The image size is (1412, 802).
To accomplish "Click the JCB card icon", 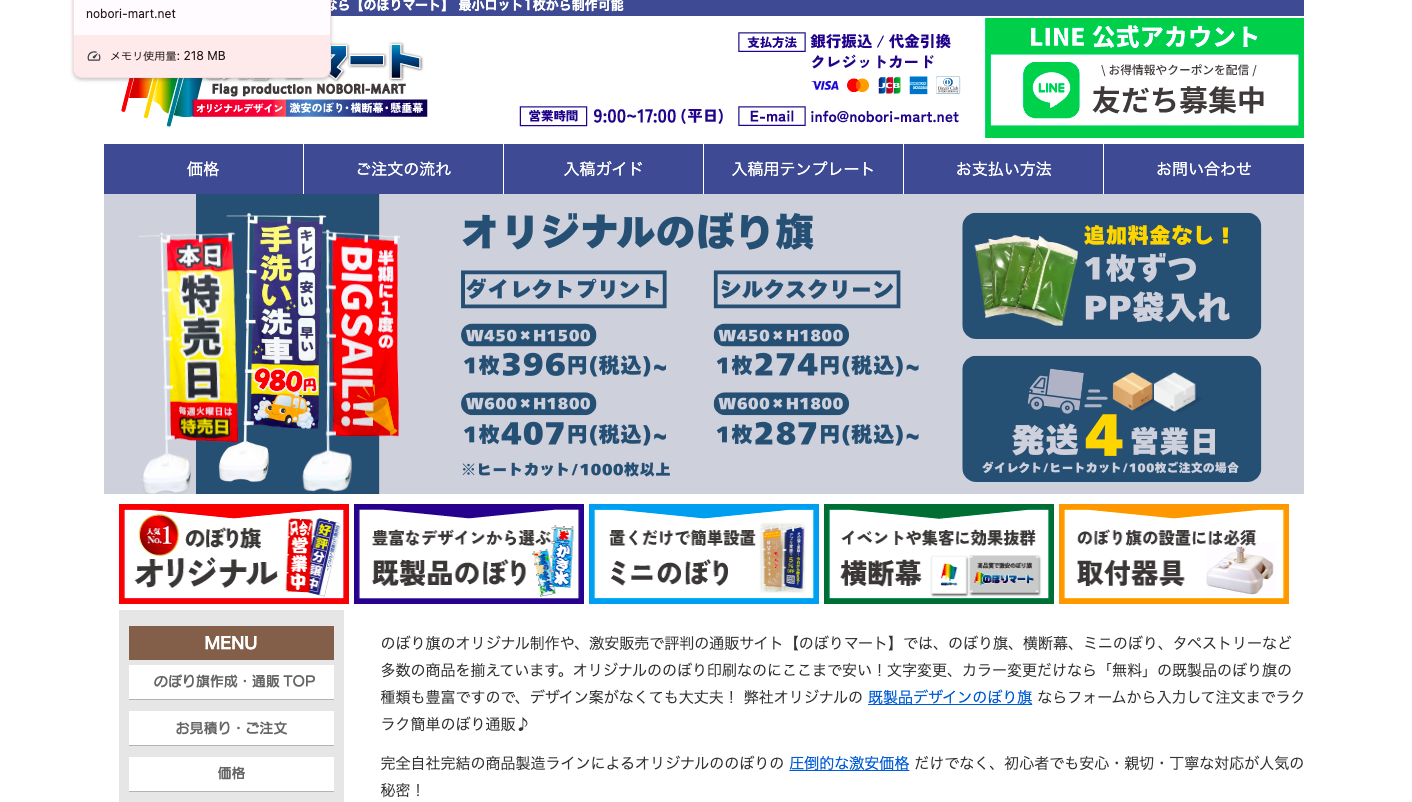I will (889, 85).
